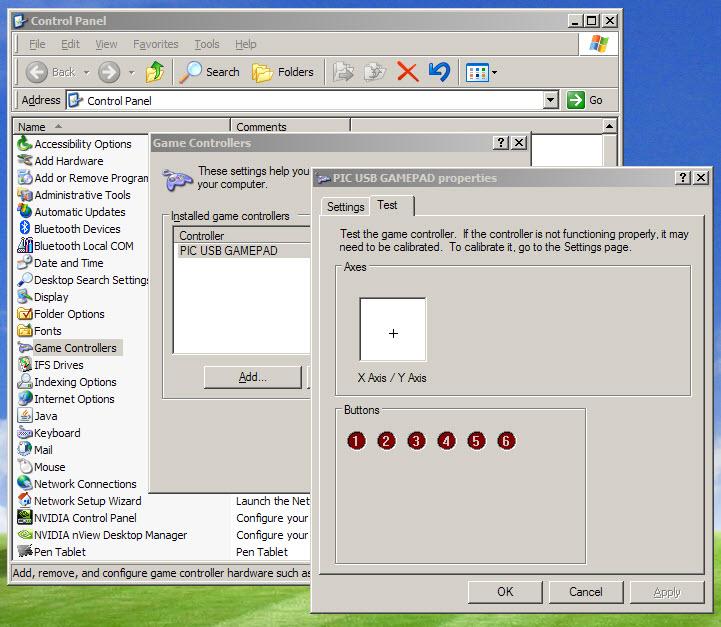Screen dimensions: 721x627
Task: Select NVIDIA nView Desktop Manager icon
Action: click(x=24, y=535)
